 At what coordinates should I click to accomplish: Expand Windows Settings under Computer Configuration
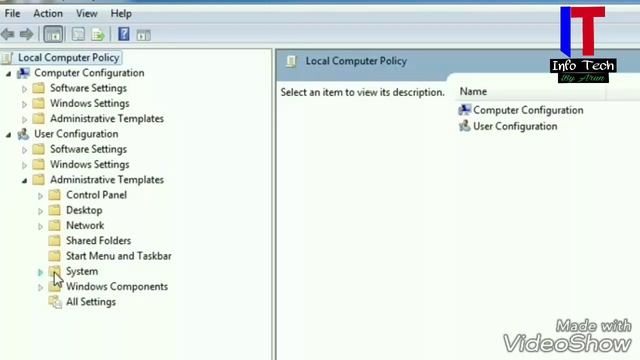pyautogui.click(x=24, y=104)
